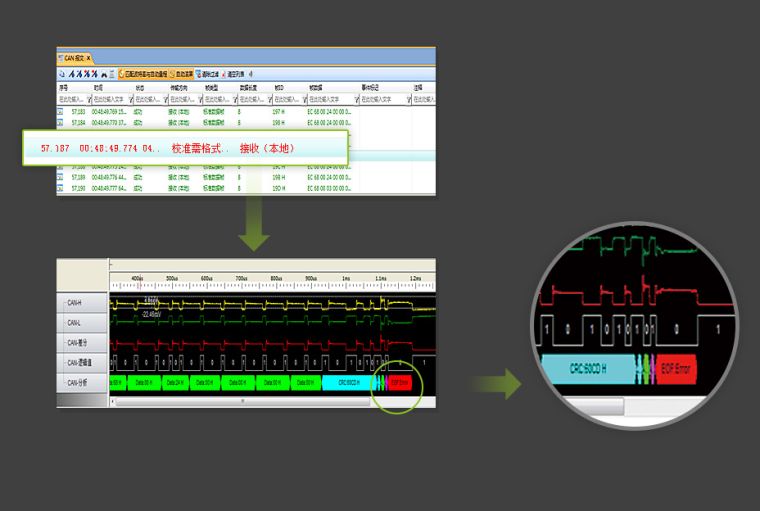This screenshot has height=511, width=760.
Task: Click the frame icon of row 57,190
Action: (60, 187)
